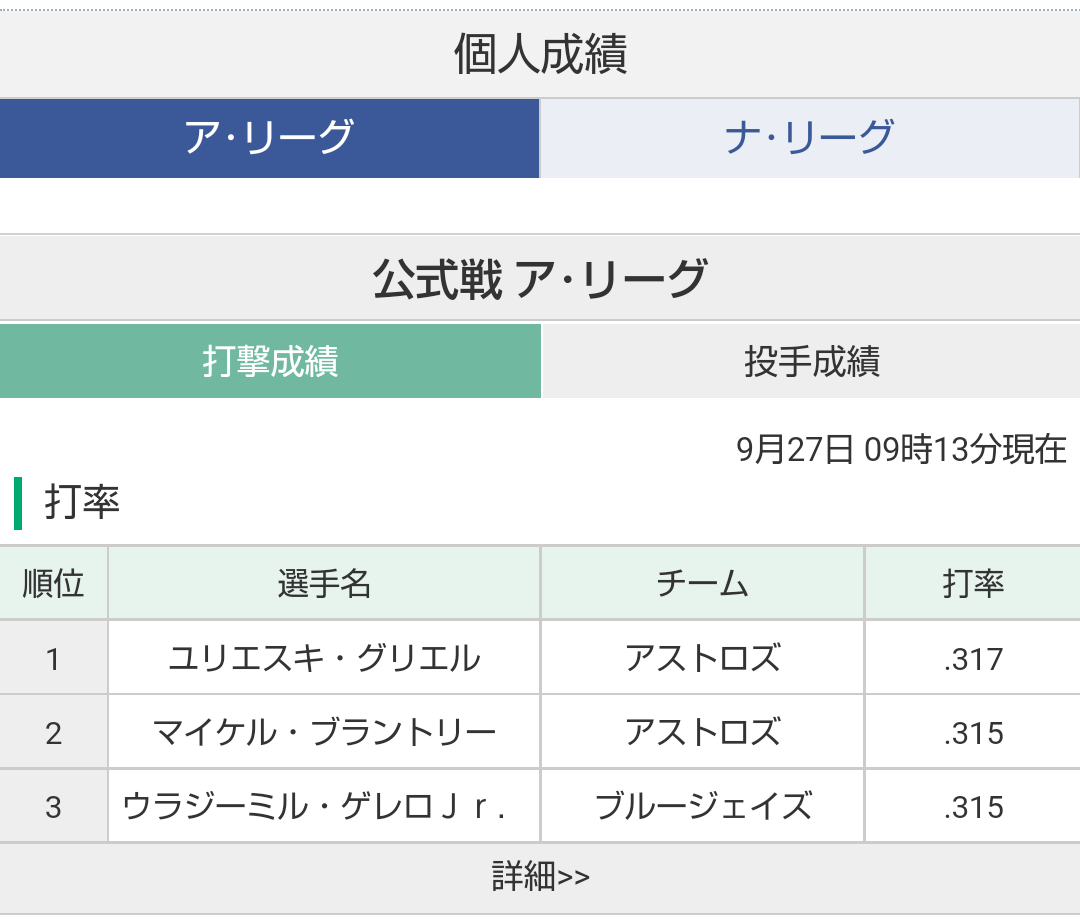Click the 9月27日 09時13分現在 timestamp
This screenshot has width=1080, height=921.
[x=901, y=449]
